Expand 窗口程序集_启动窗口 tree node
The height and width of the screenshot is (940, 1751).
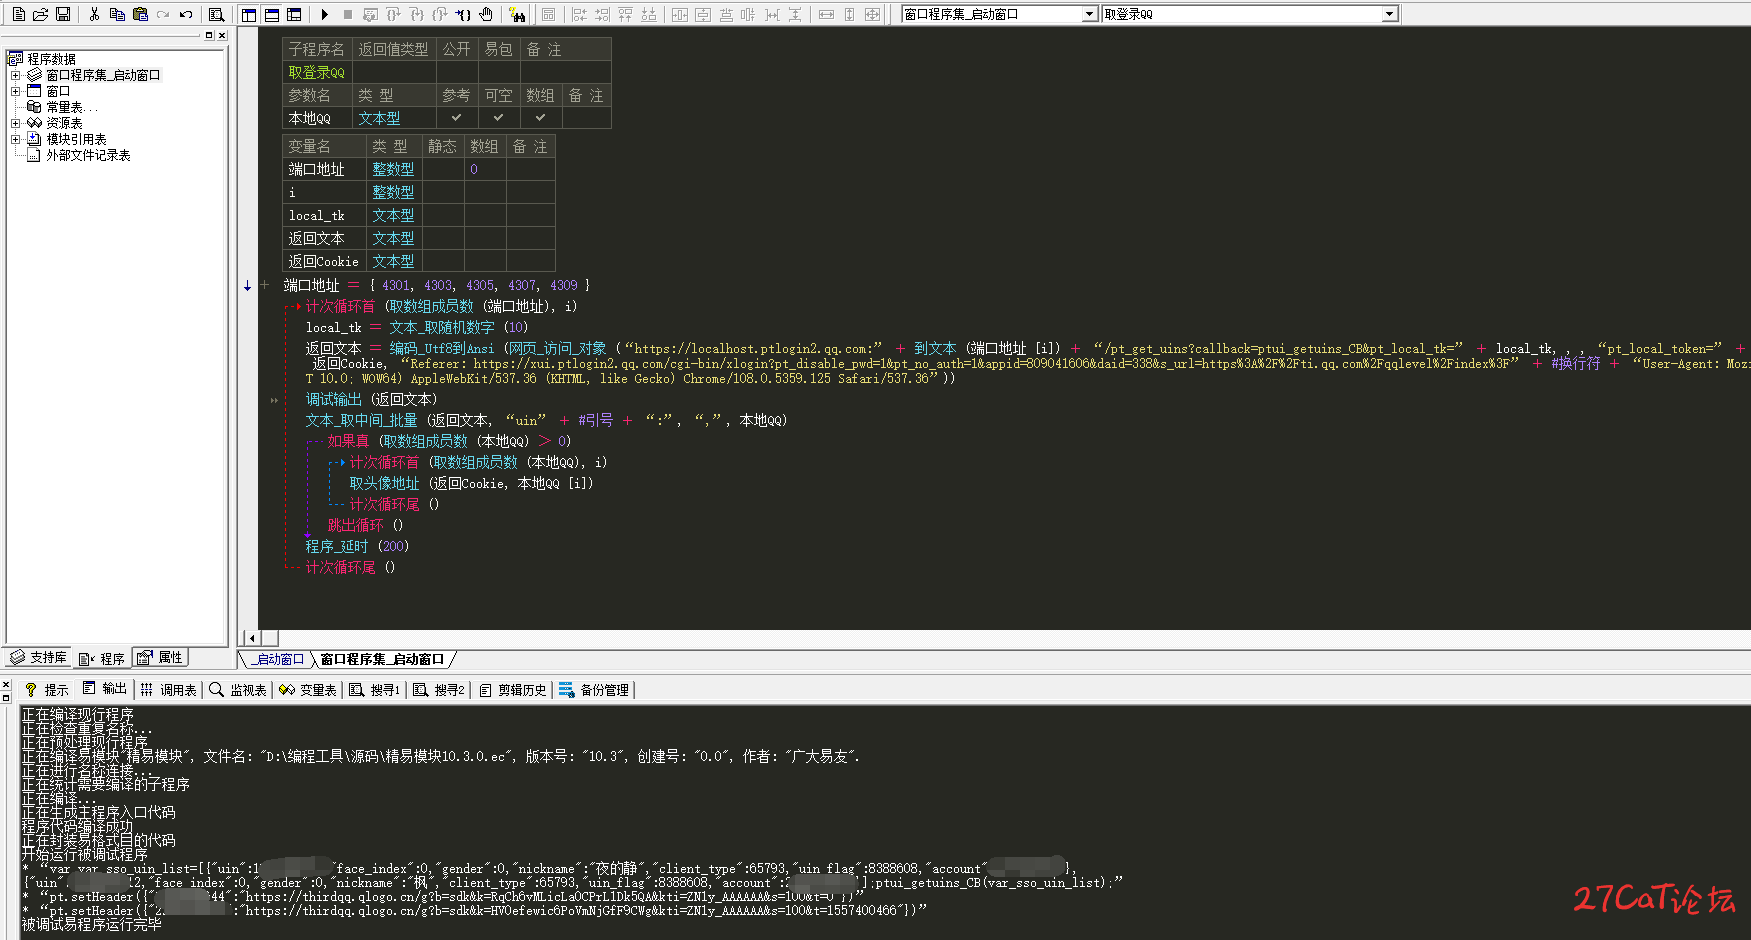(15, 75)
